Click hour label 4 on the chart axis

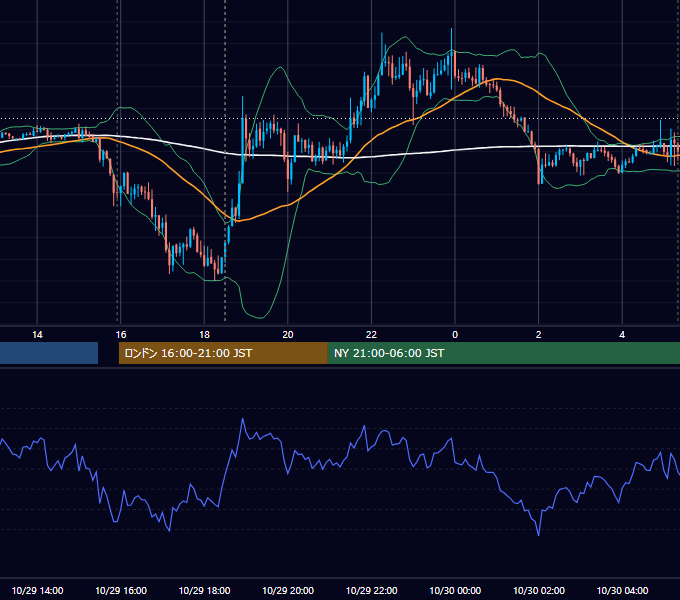coord(622,335)
